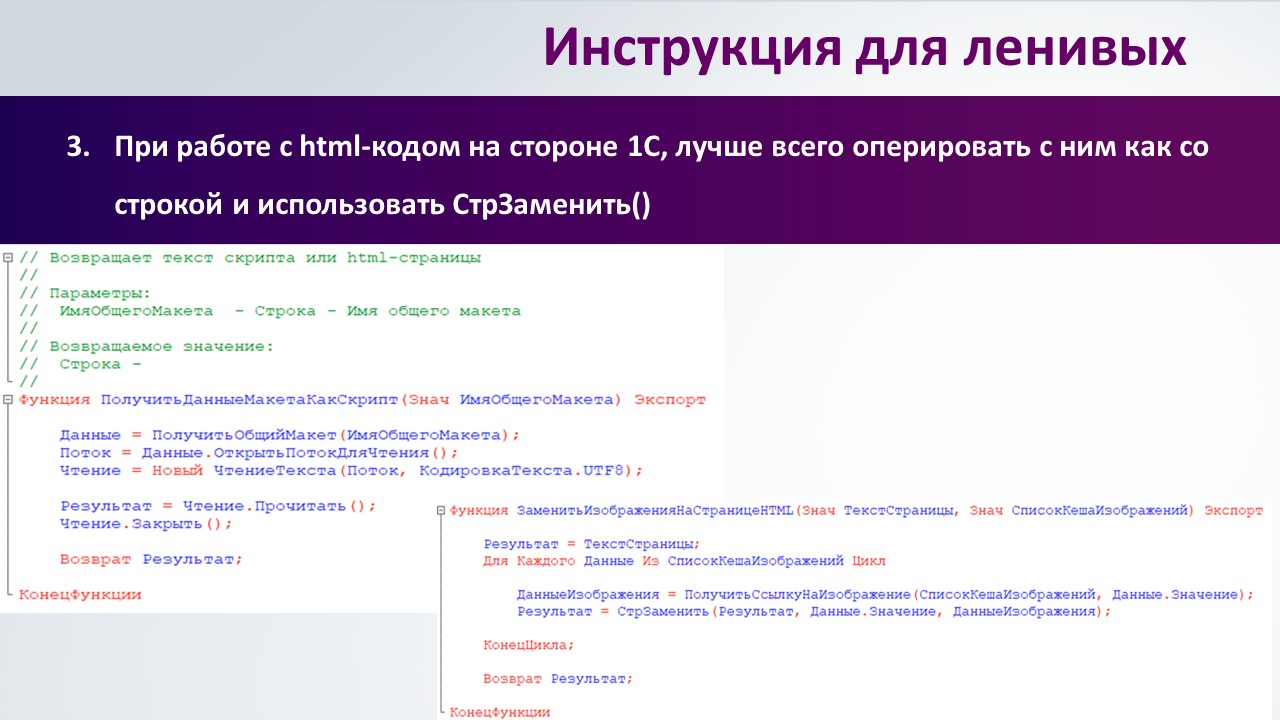Click parameter 'Знач ИмяОбщегоМакета' in function header
This screenshot has height=720, width=1280.
510,400
